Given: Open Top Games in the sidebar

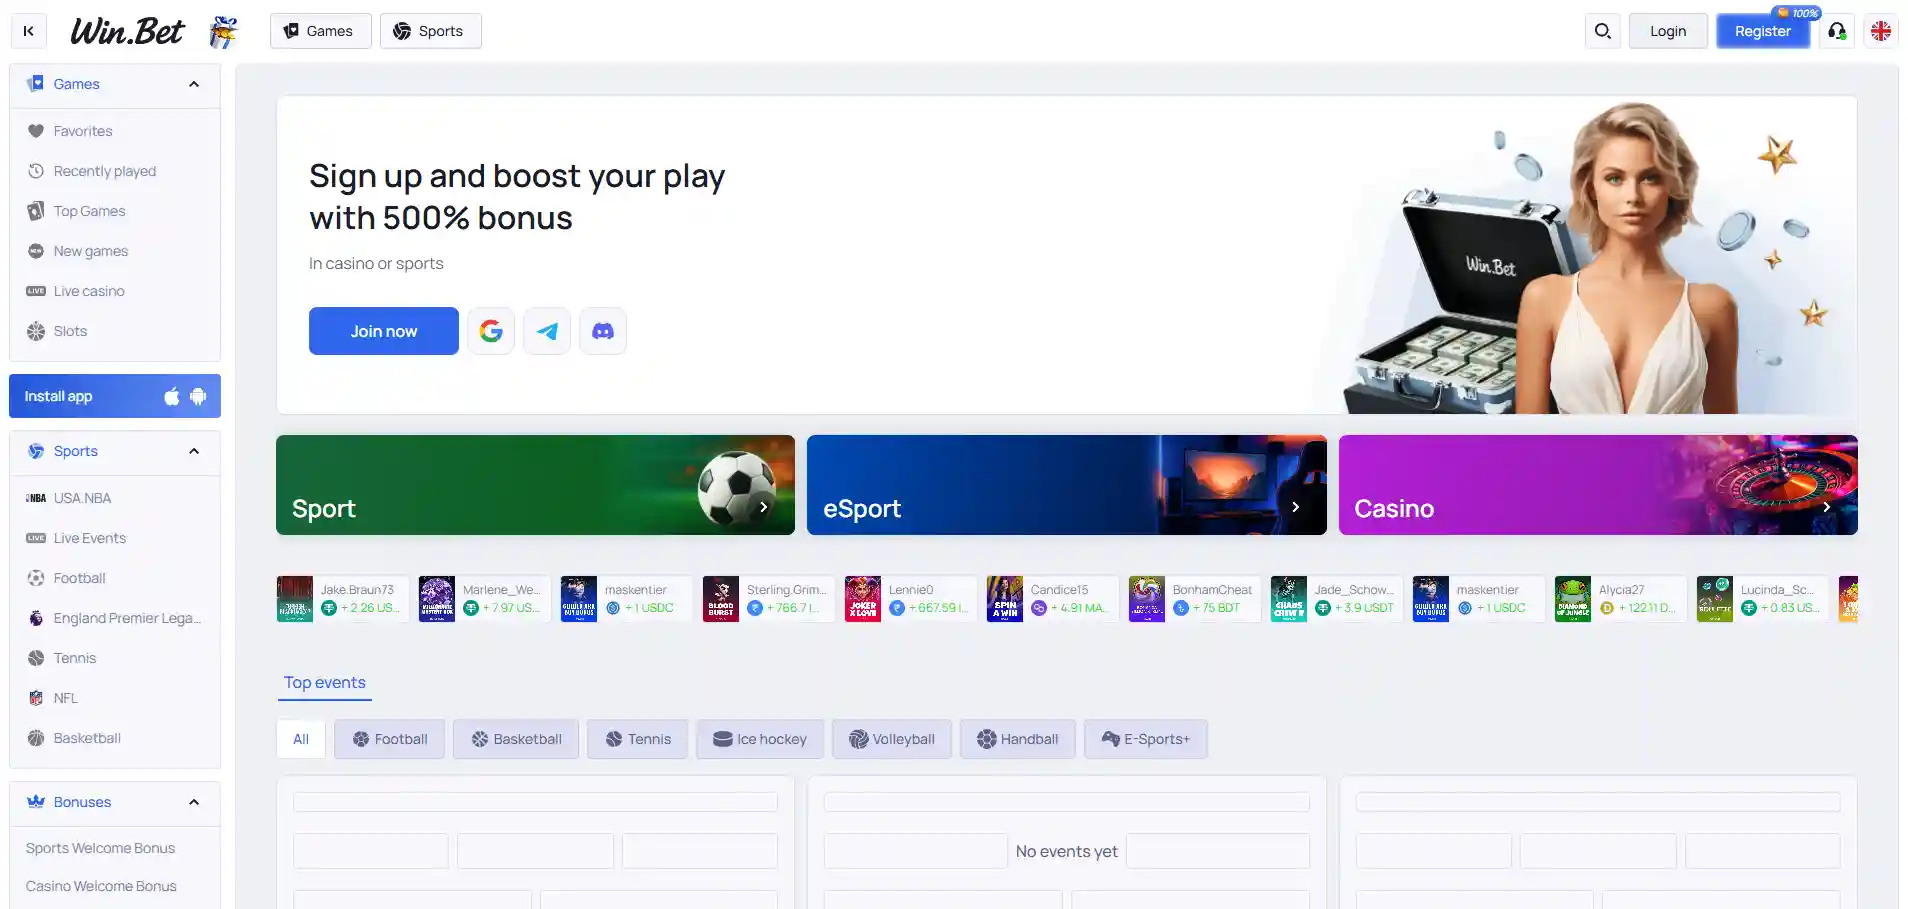Looking at the screenshot, I should coord(115,211).
